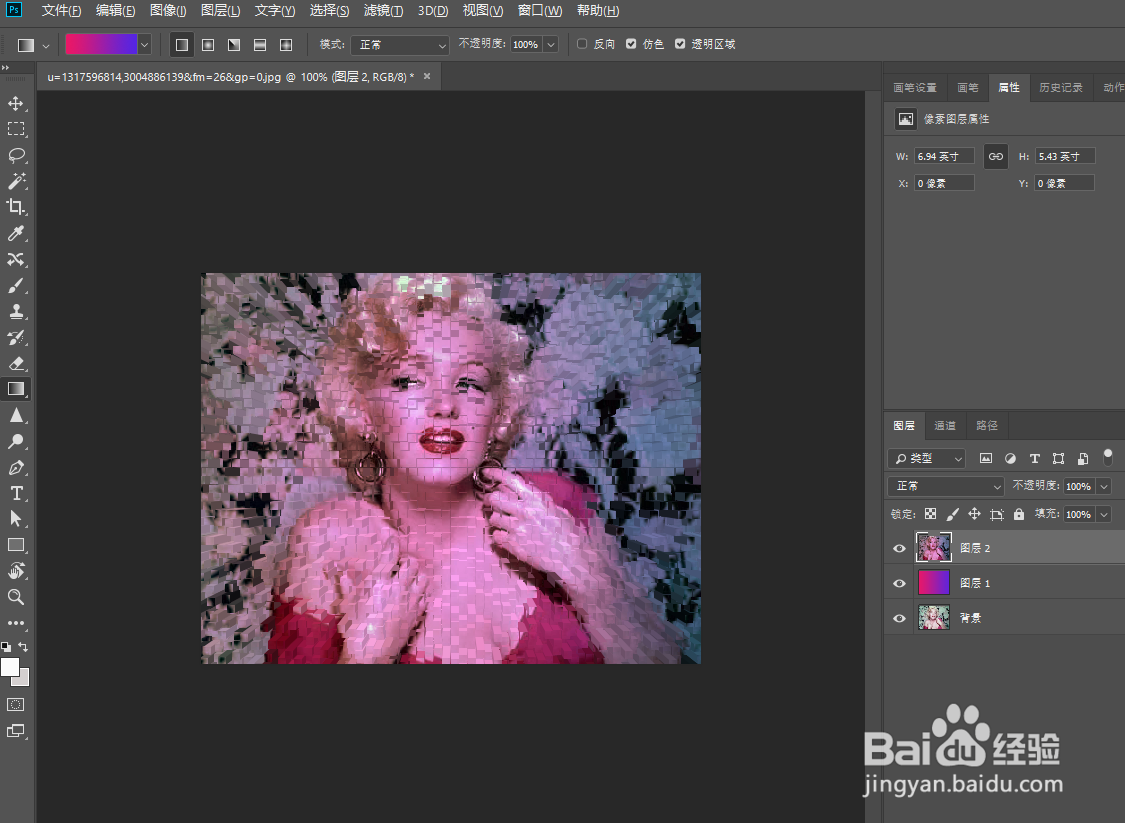Image resolution: width=1125 pixels, height=823 pixels.
Task: Open layer opacity dropdown arrow
Action: coord(1104,486)
